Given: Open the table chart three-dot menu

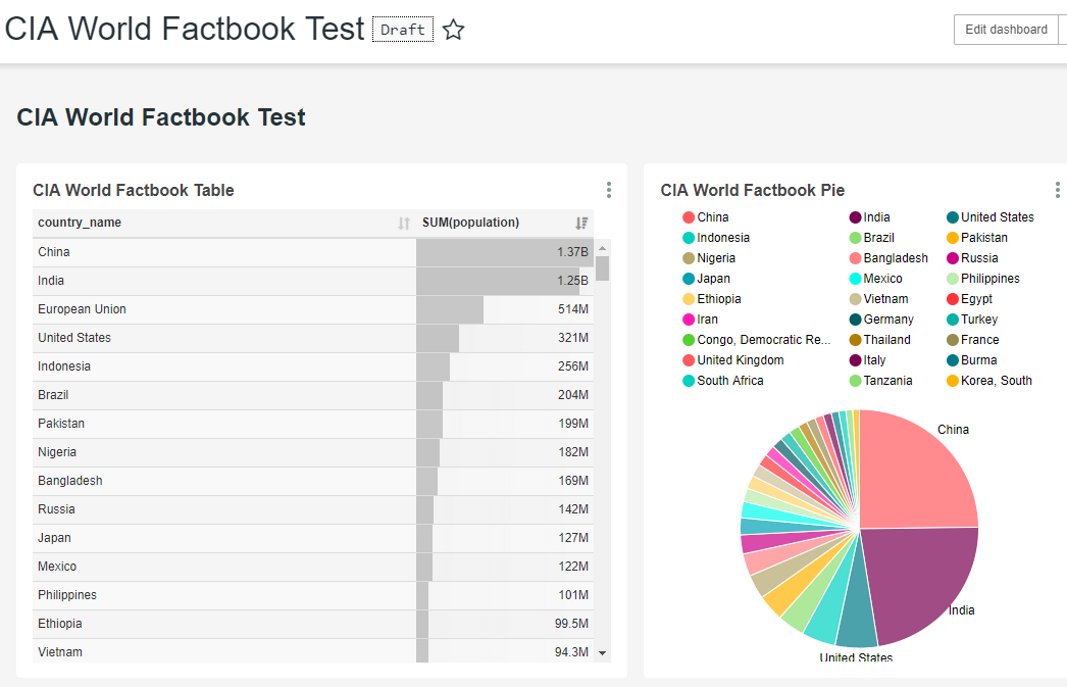Looking at the screenshot, I should (x=608, y=190).
